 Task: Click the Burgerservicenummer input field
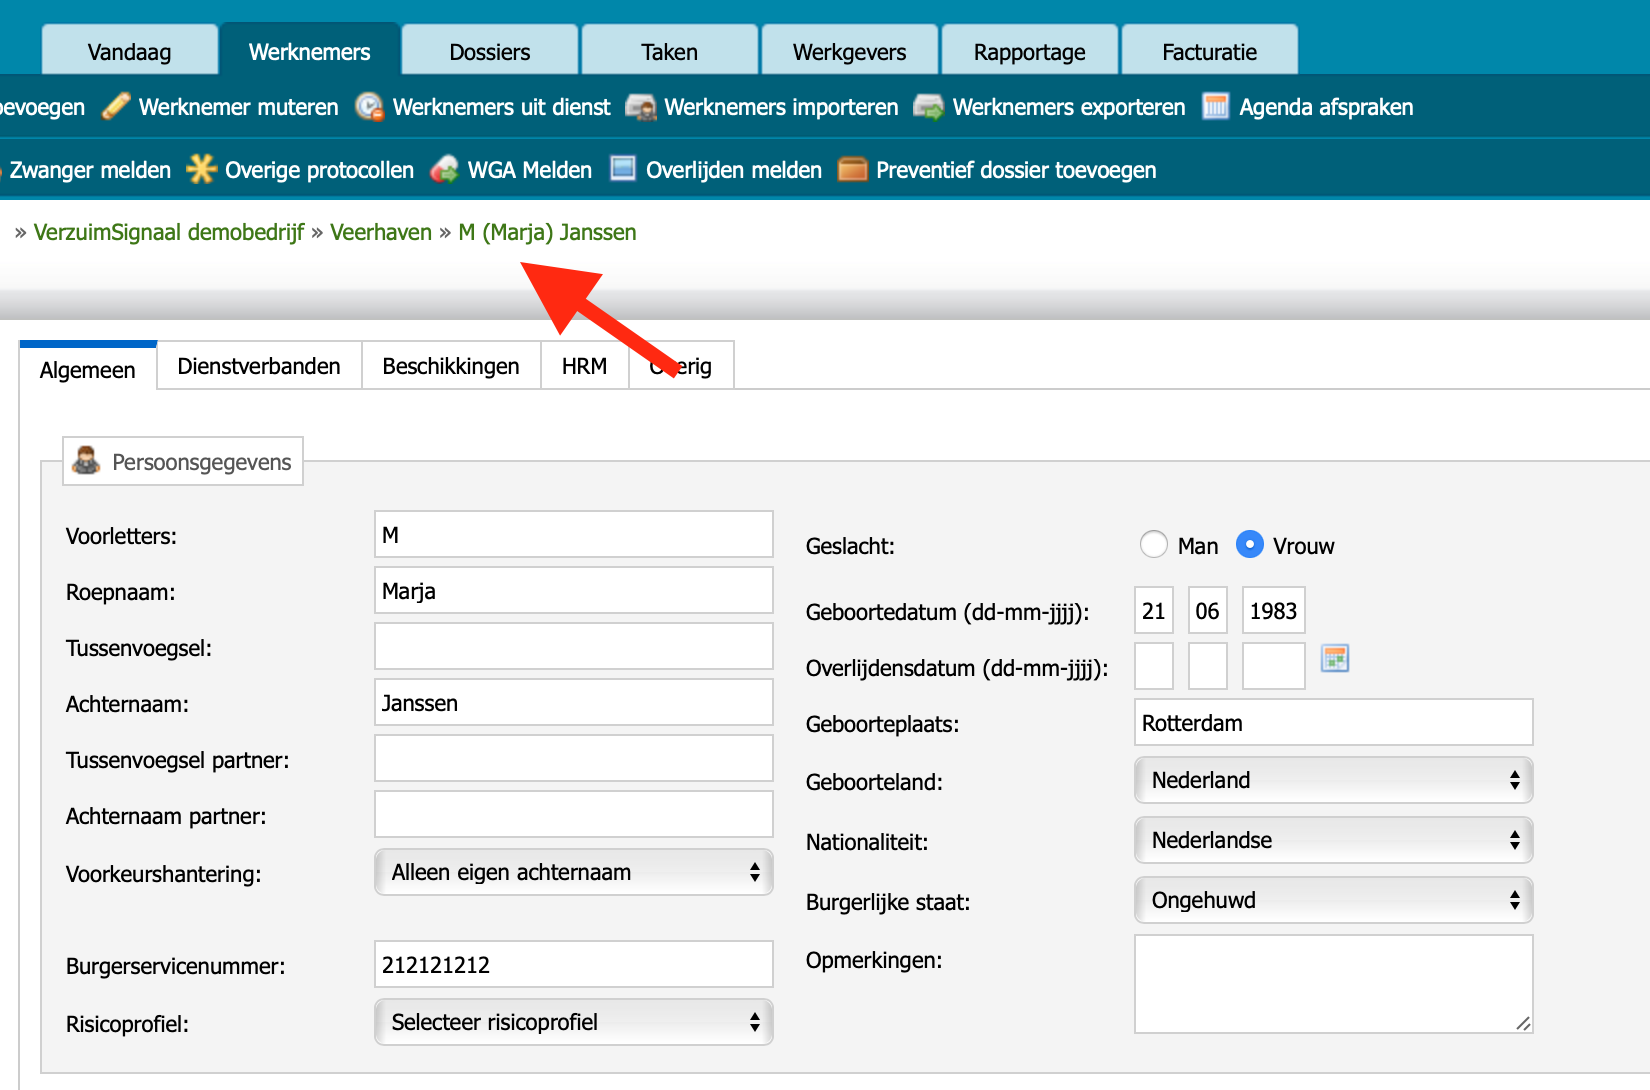(x=574, y=964)
